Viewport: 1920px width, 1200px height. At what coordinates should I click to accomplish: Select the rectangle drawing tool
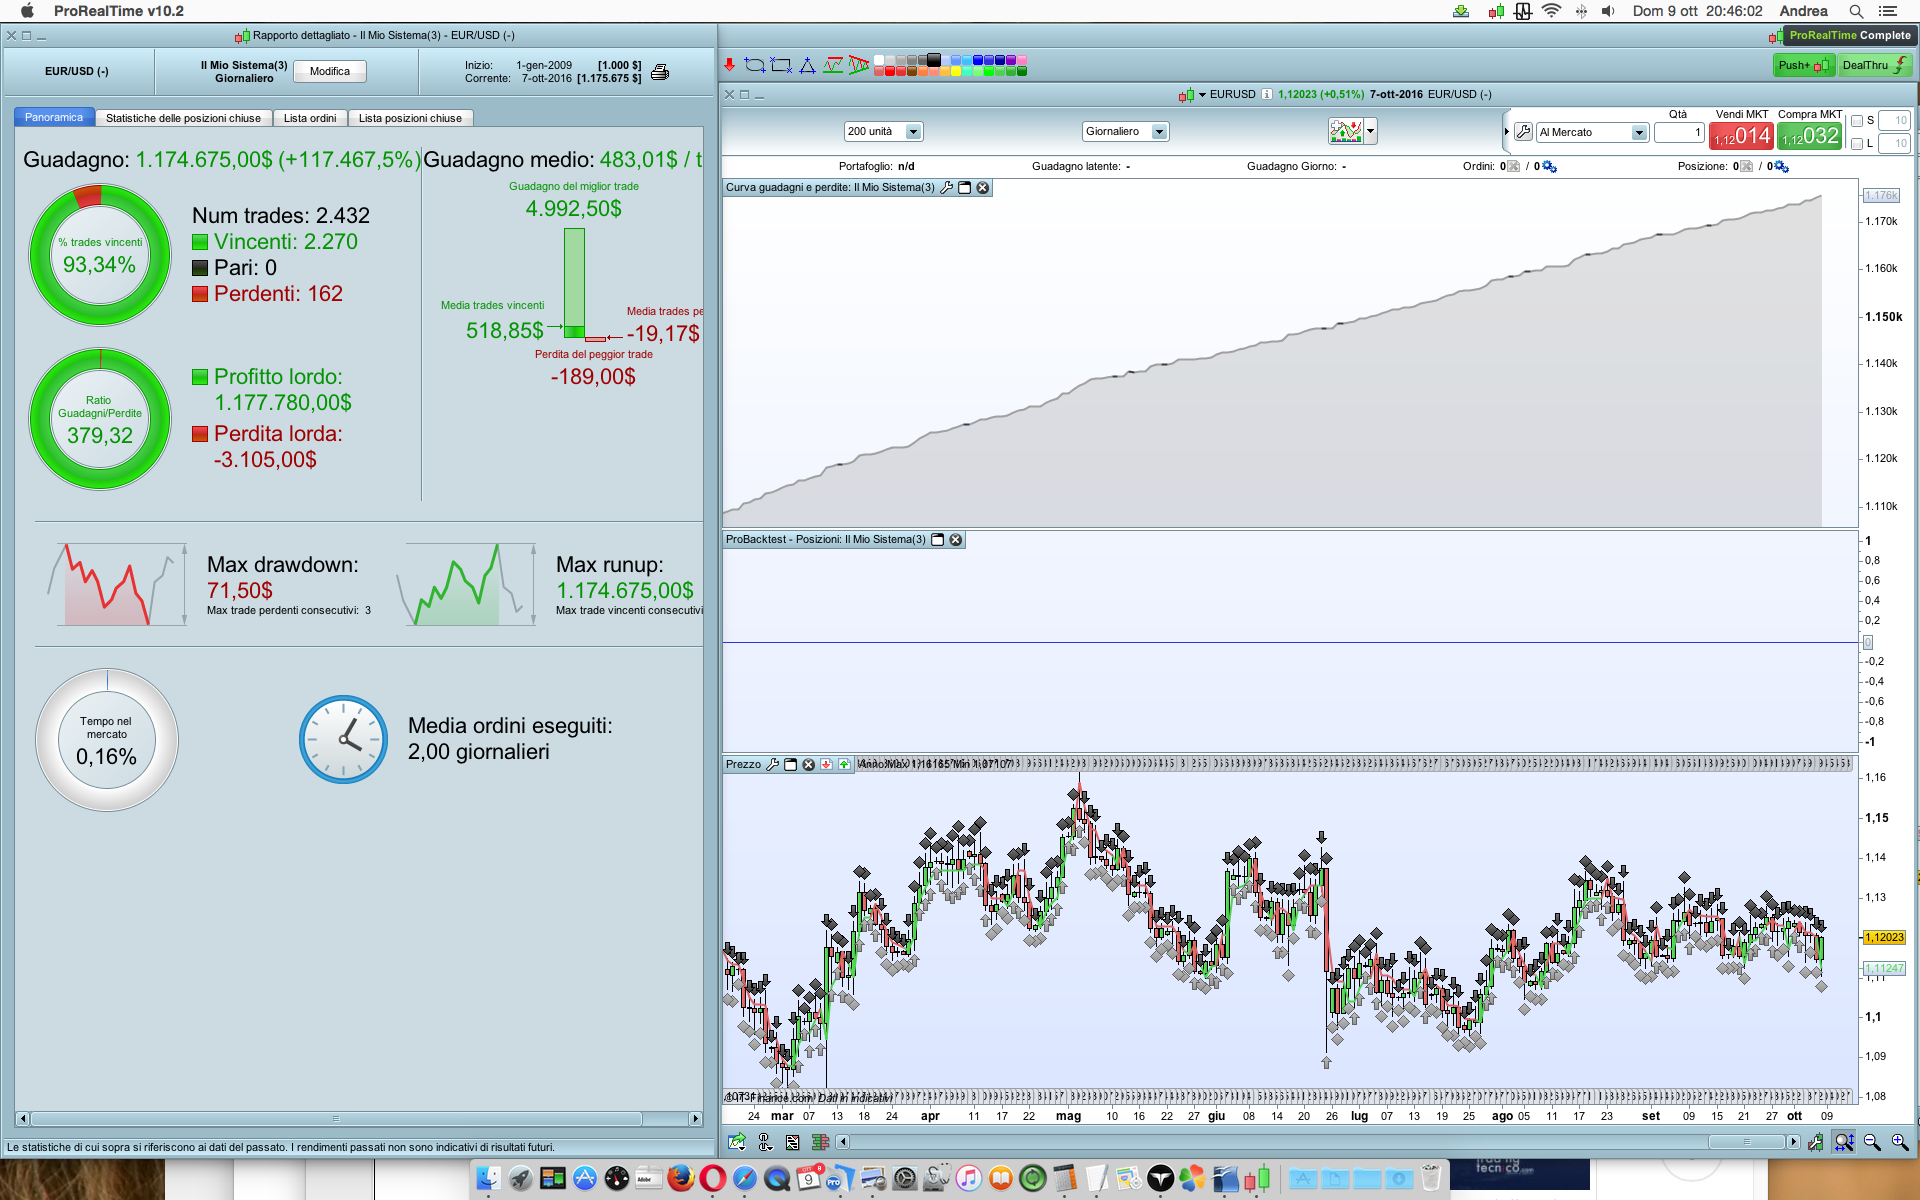click(781, 65)
